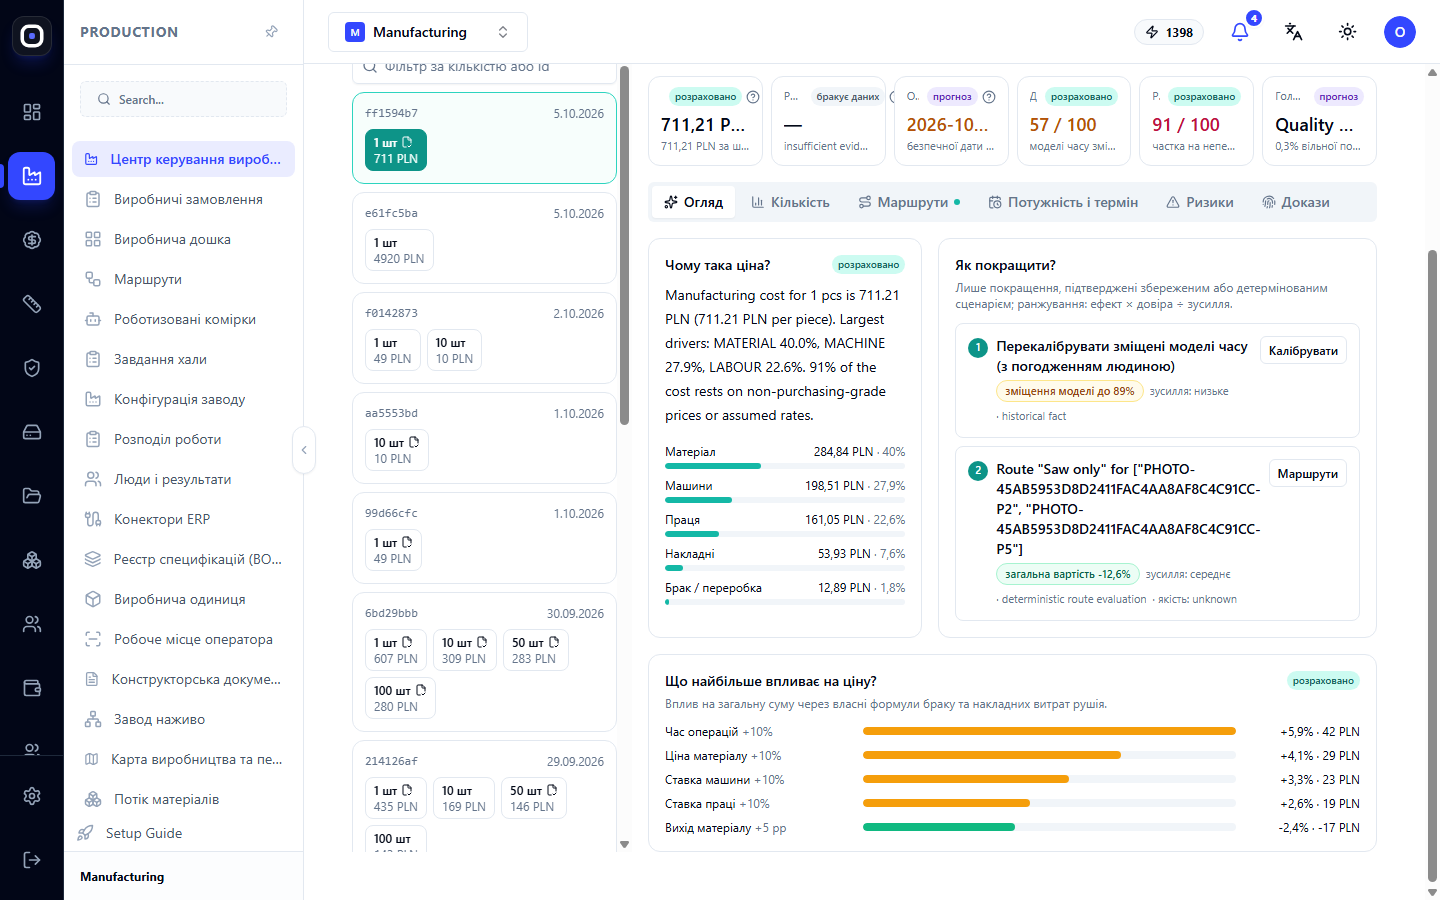Focus the sidebar Search field

point(184,99)
